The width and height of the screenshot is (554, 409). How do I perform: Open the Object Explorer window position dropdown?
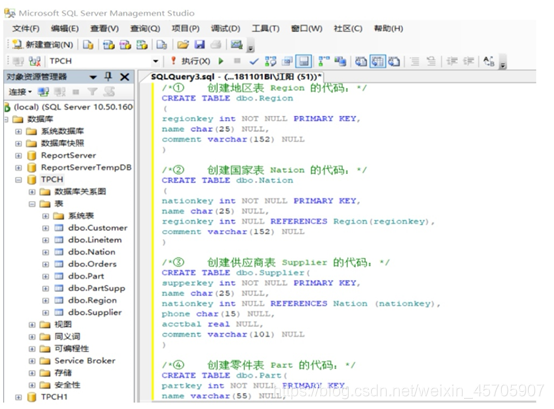point(93,77)
